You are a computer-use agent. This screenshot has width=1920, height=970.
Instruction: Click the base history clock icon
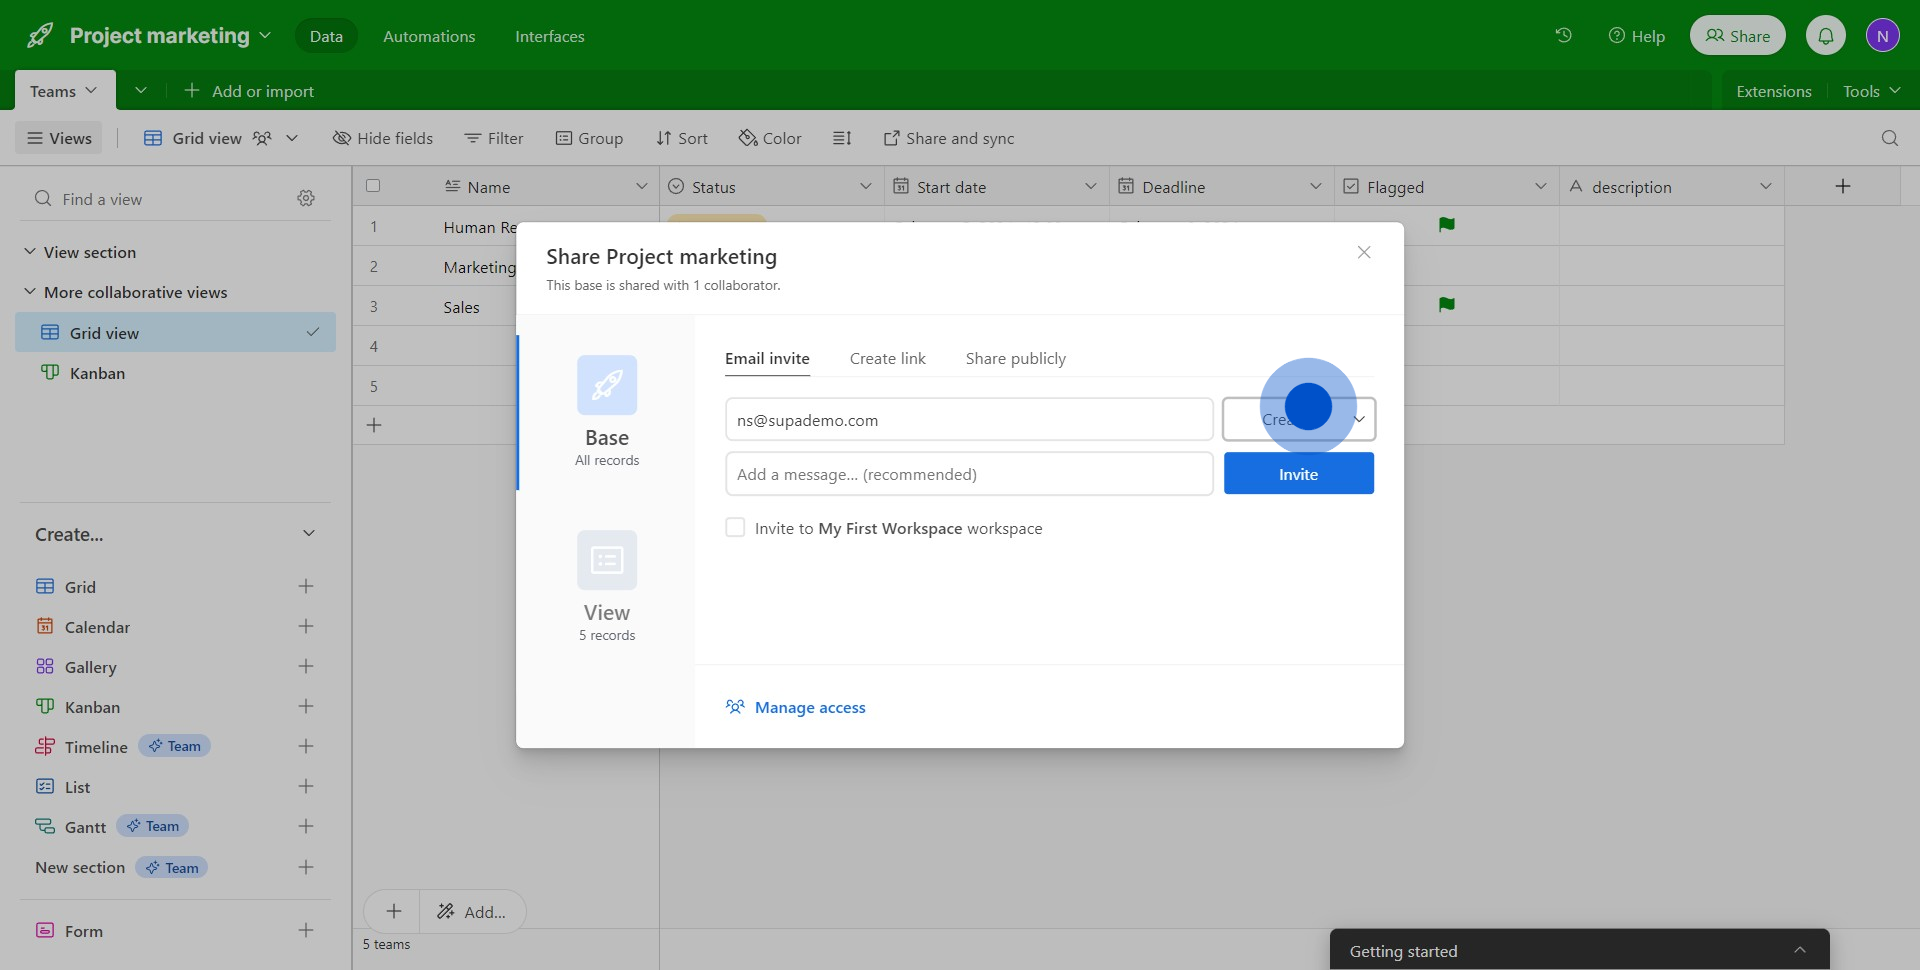click(1563, 36)
